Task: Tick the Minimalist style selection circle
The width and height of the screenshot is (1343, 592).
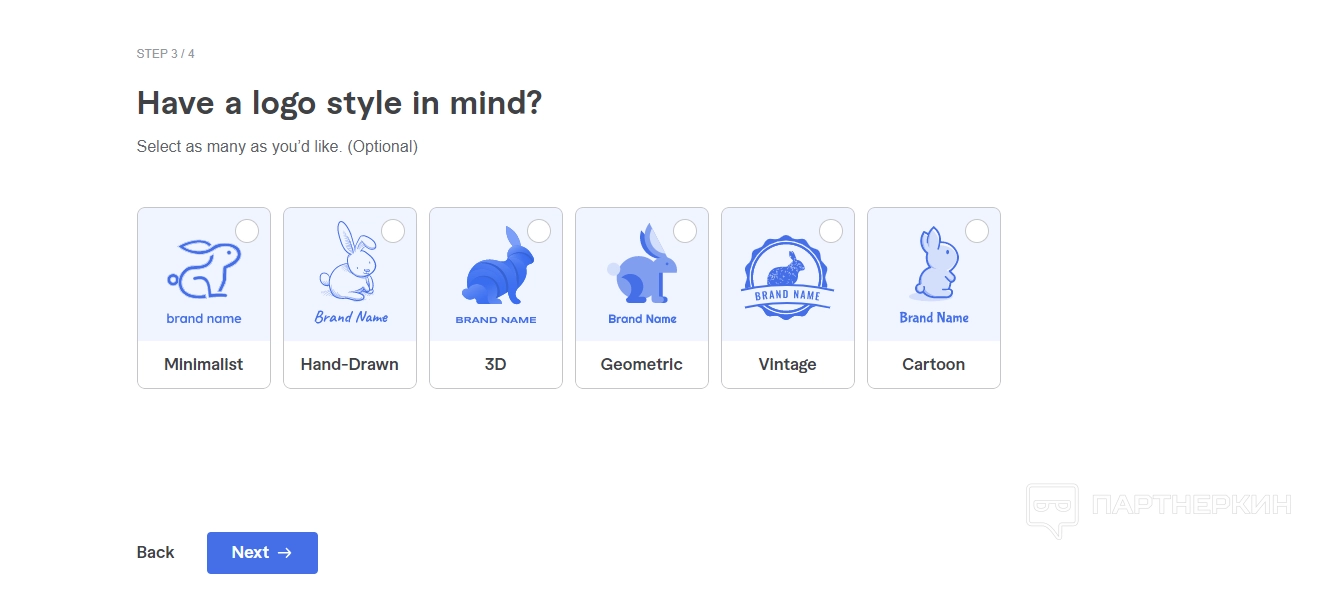Action: 247,231
